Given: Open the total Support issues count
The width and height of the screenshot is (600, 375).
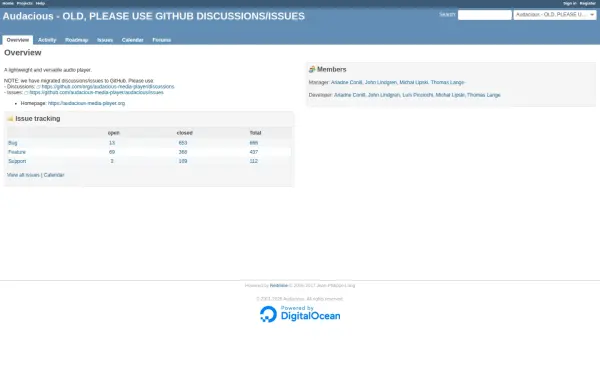Looking at the screenshot, I should tap(254, 161).
